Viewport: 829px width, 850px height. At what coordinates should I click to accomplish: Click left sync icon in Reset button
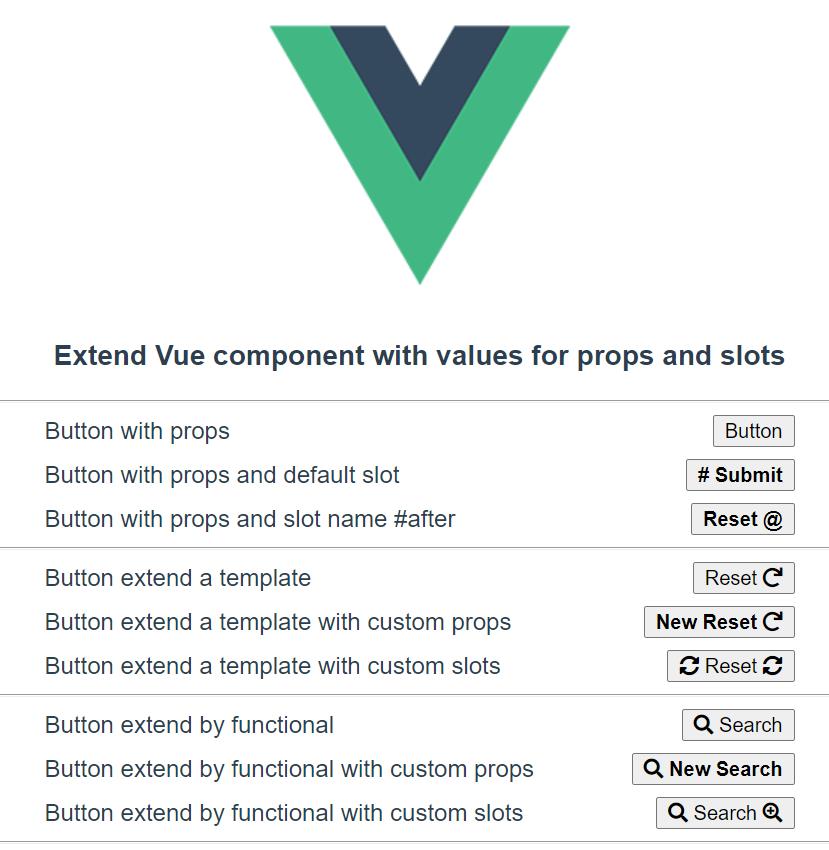pyautogui.click(x=689, y=666)
